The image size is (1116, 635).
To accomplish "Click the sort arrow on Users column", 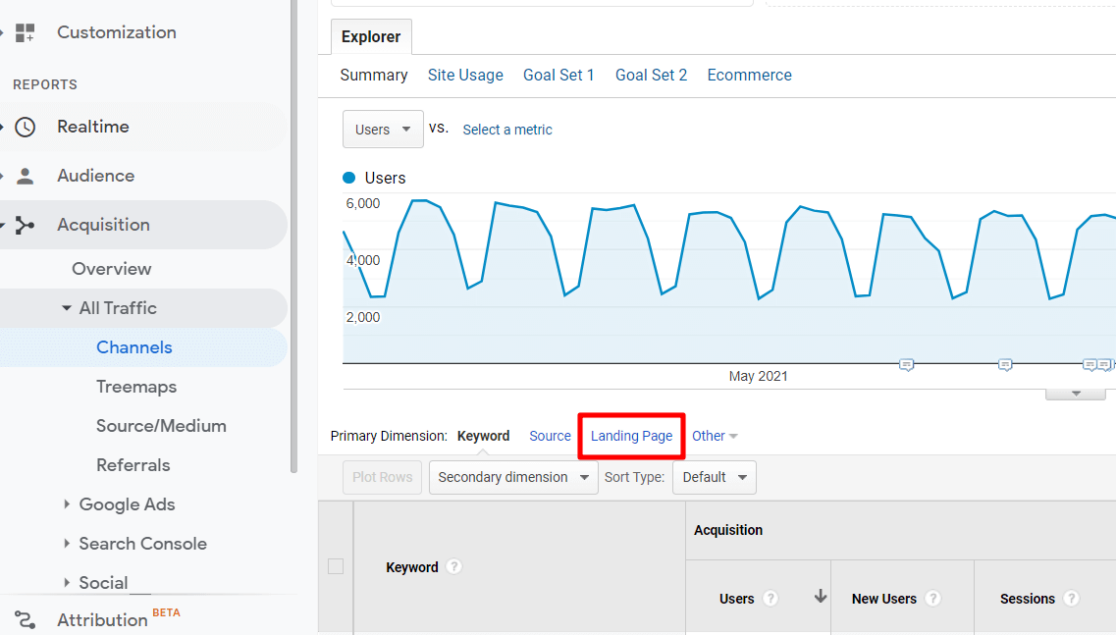I will 818,598.
